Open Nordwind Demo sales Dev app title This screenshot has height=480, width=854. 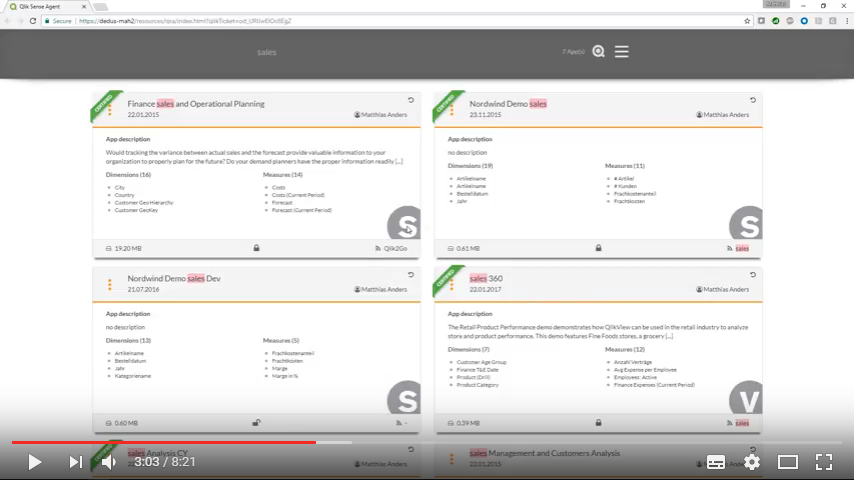tap(174, 278)
